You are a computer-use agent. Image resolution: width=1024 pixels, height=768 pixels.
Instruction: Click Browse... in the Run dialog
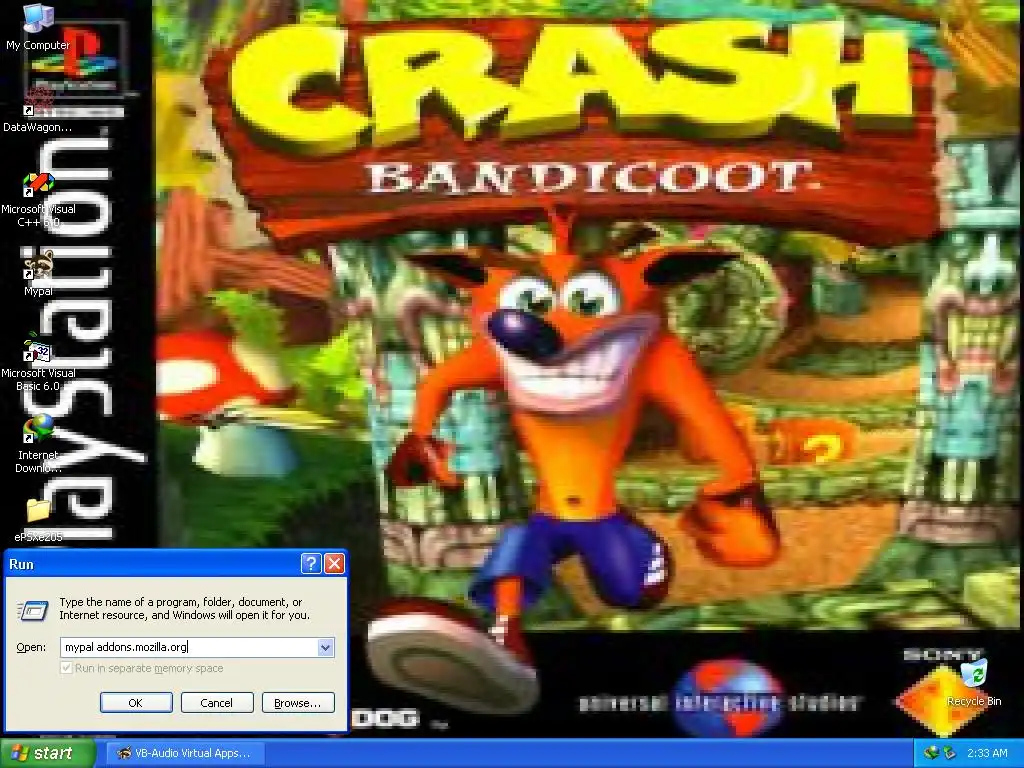pyautogui.click(x=298, y=703)
